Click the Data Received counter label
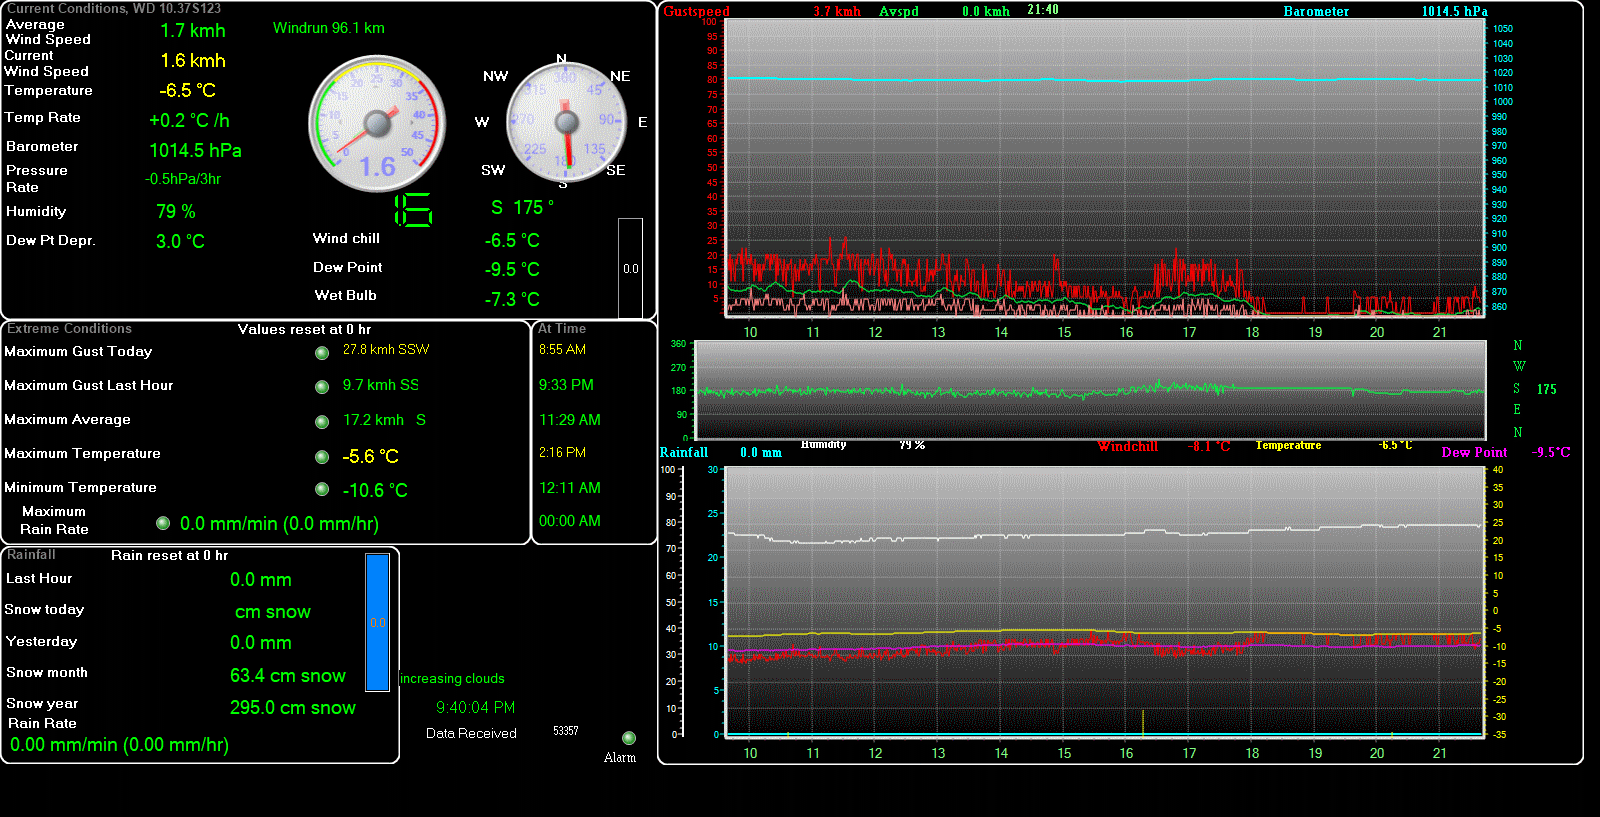 coord(471,733)
